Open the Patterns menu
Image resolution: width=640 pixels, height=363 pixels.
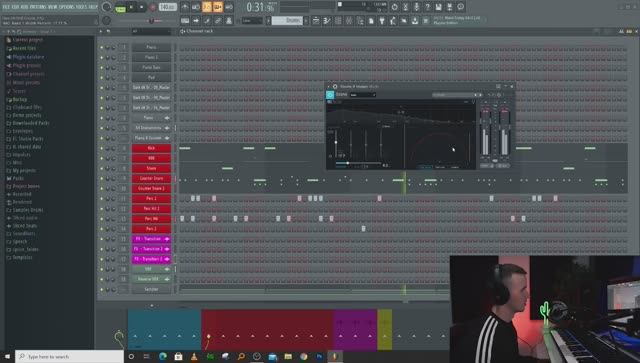(38, 7)
